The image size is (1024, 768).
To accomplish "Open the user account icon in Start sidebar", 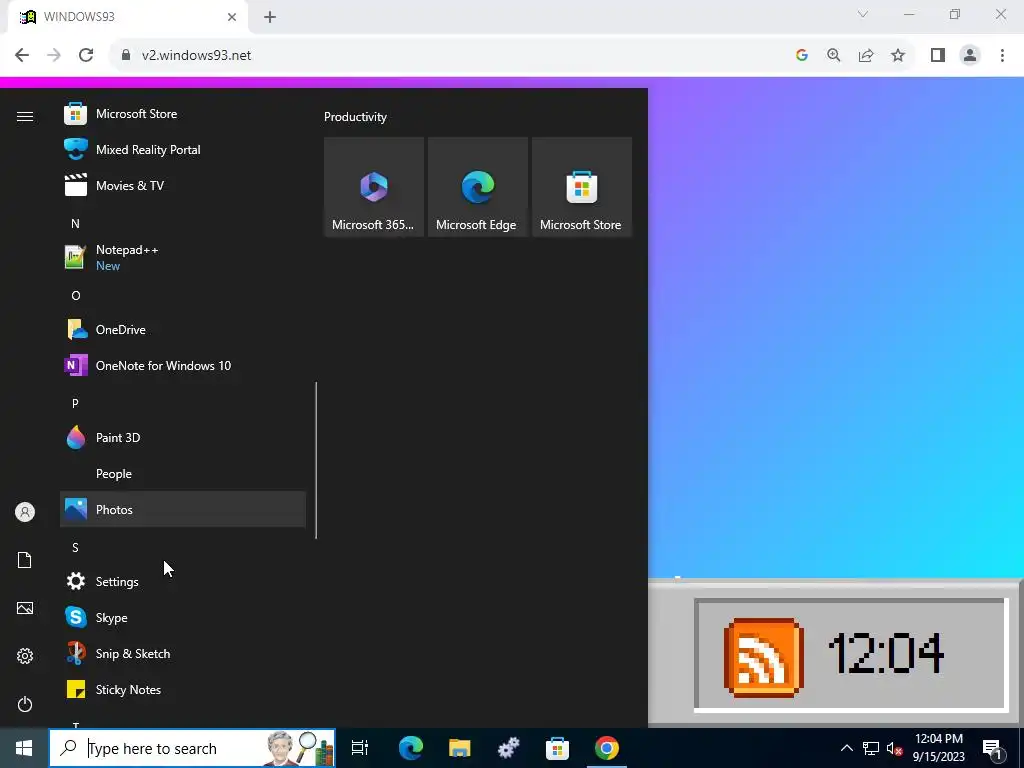I will tap(25, 512).
